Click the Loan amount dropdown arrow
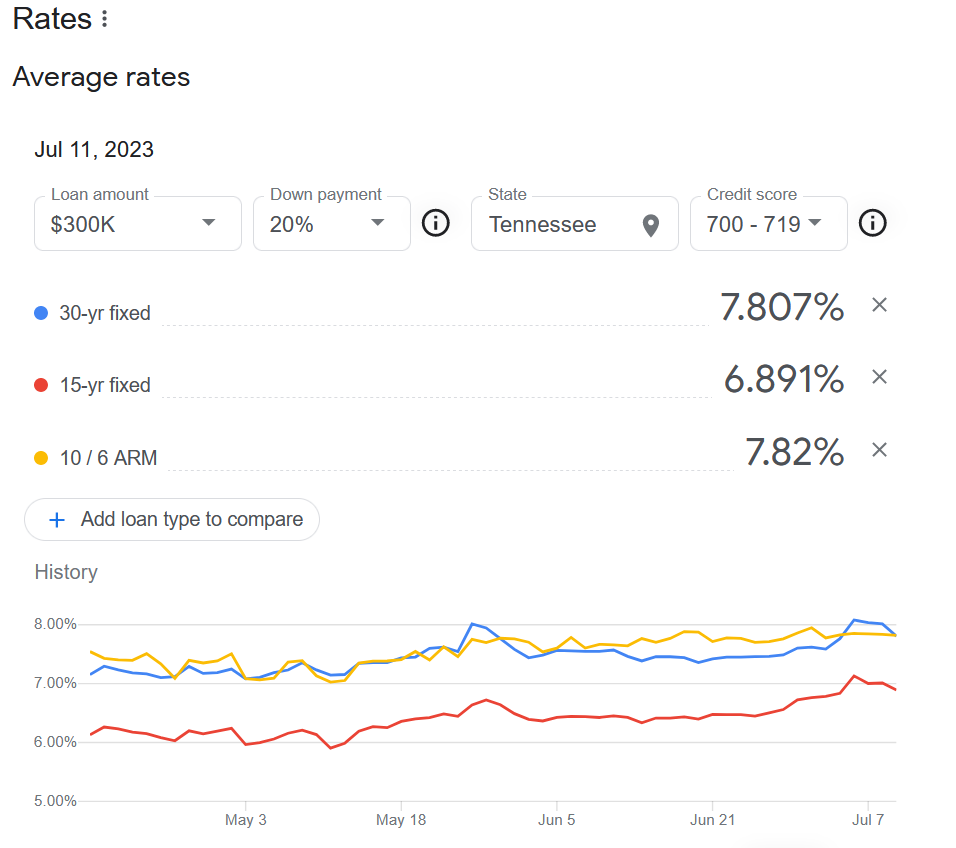956x848 pixels. [x=209, y=223]
